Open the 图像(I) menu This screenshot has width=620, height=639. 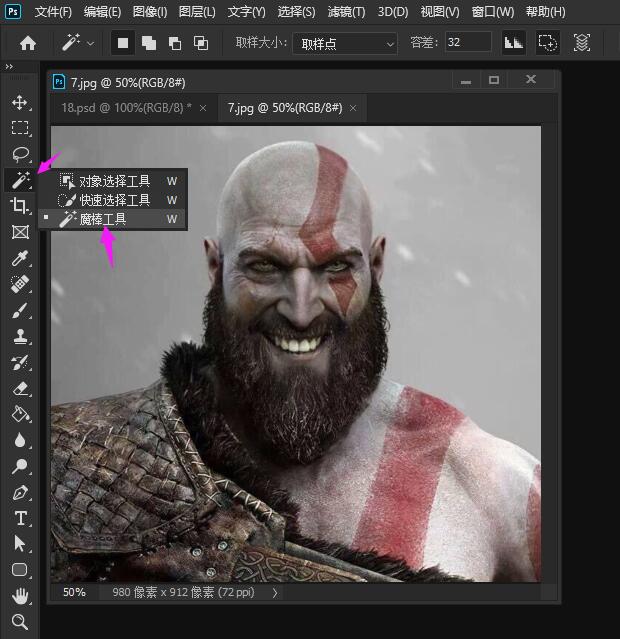(150, 12)
